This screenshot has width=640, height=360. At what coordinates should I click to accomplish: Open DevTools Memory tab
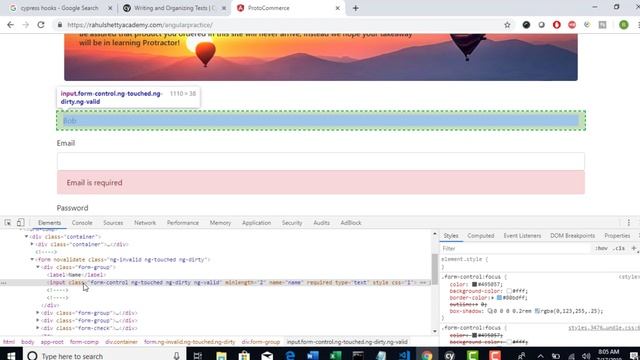220,223
